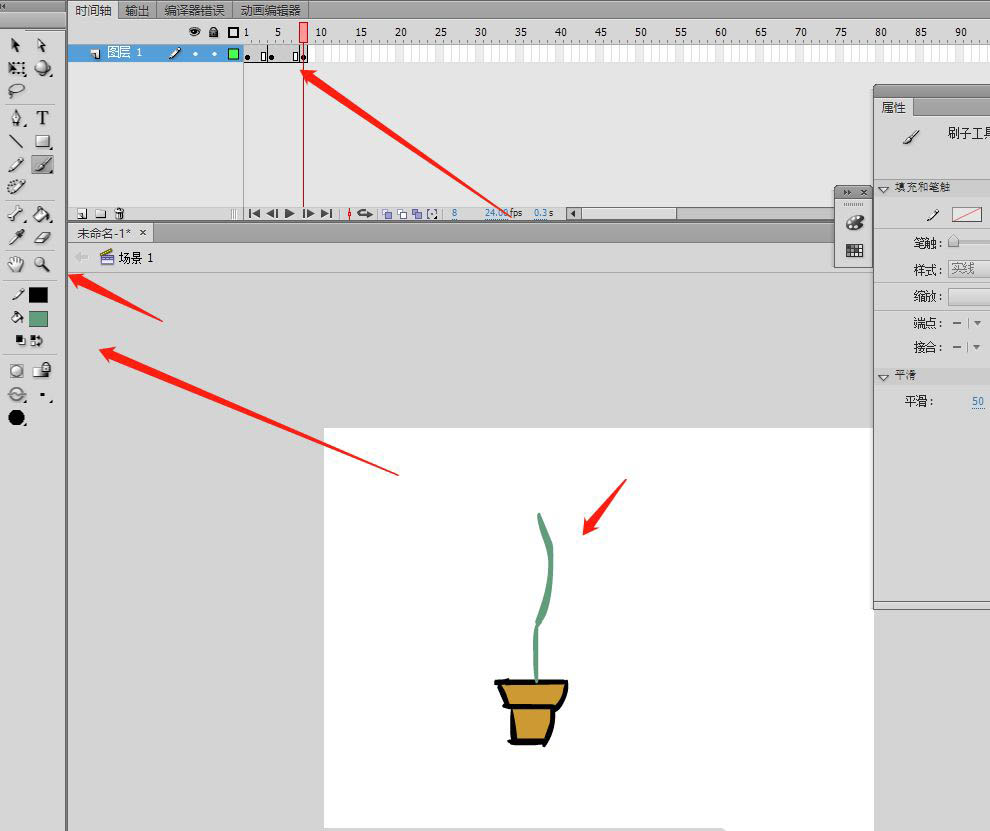Open the color palette panel icon
The width and height of the screenshot is (990, 831).
854,222
